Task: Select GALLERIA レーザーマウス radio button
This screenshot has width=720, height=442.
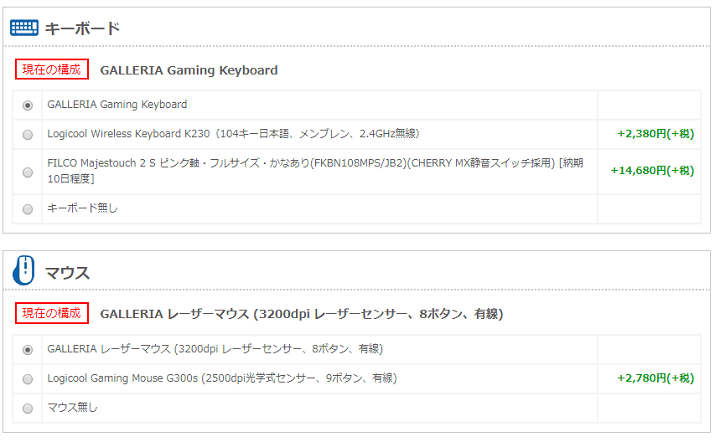Action: (x=28, y=350)
